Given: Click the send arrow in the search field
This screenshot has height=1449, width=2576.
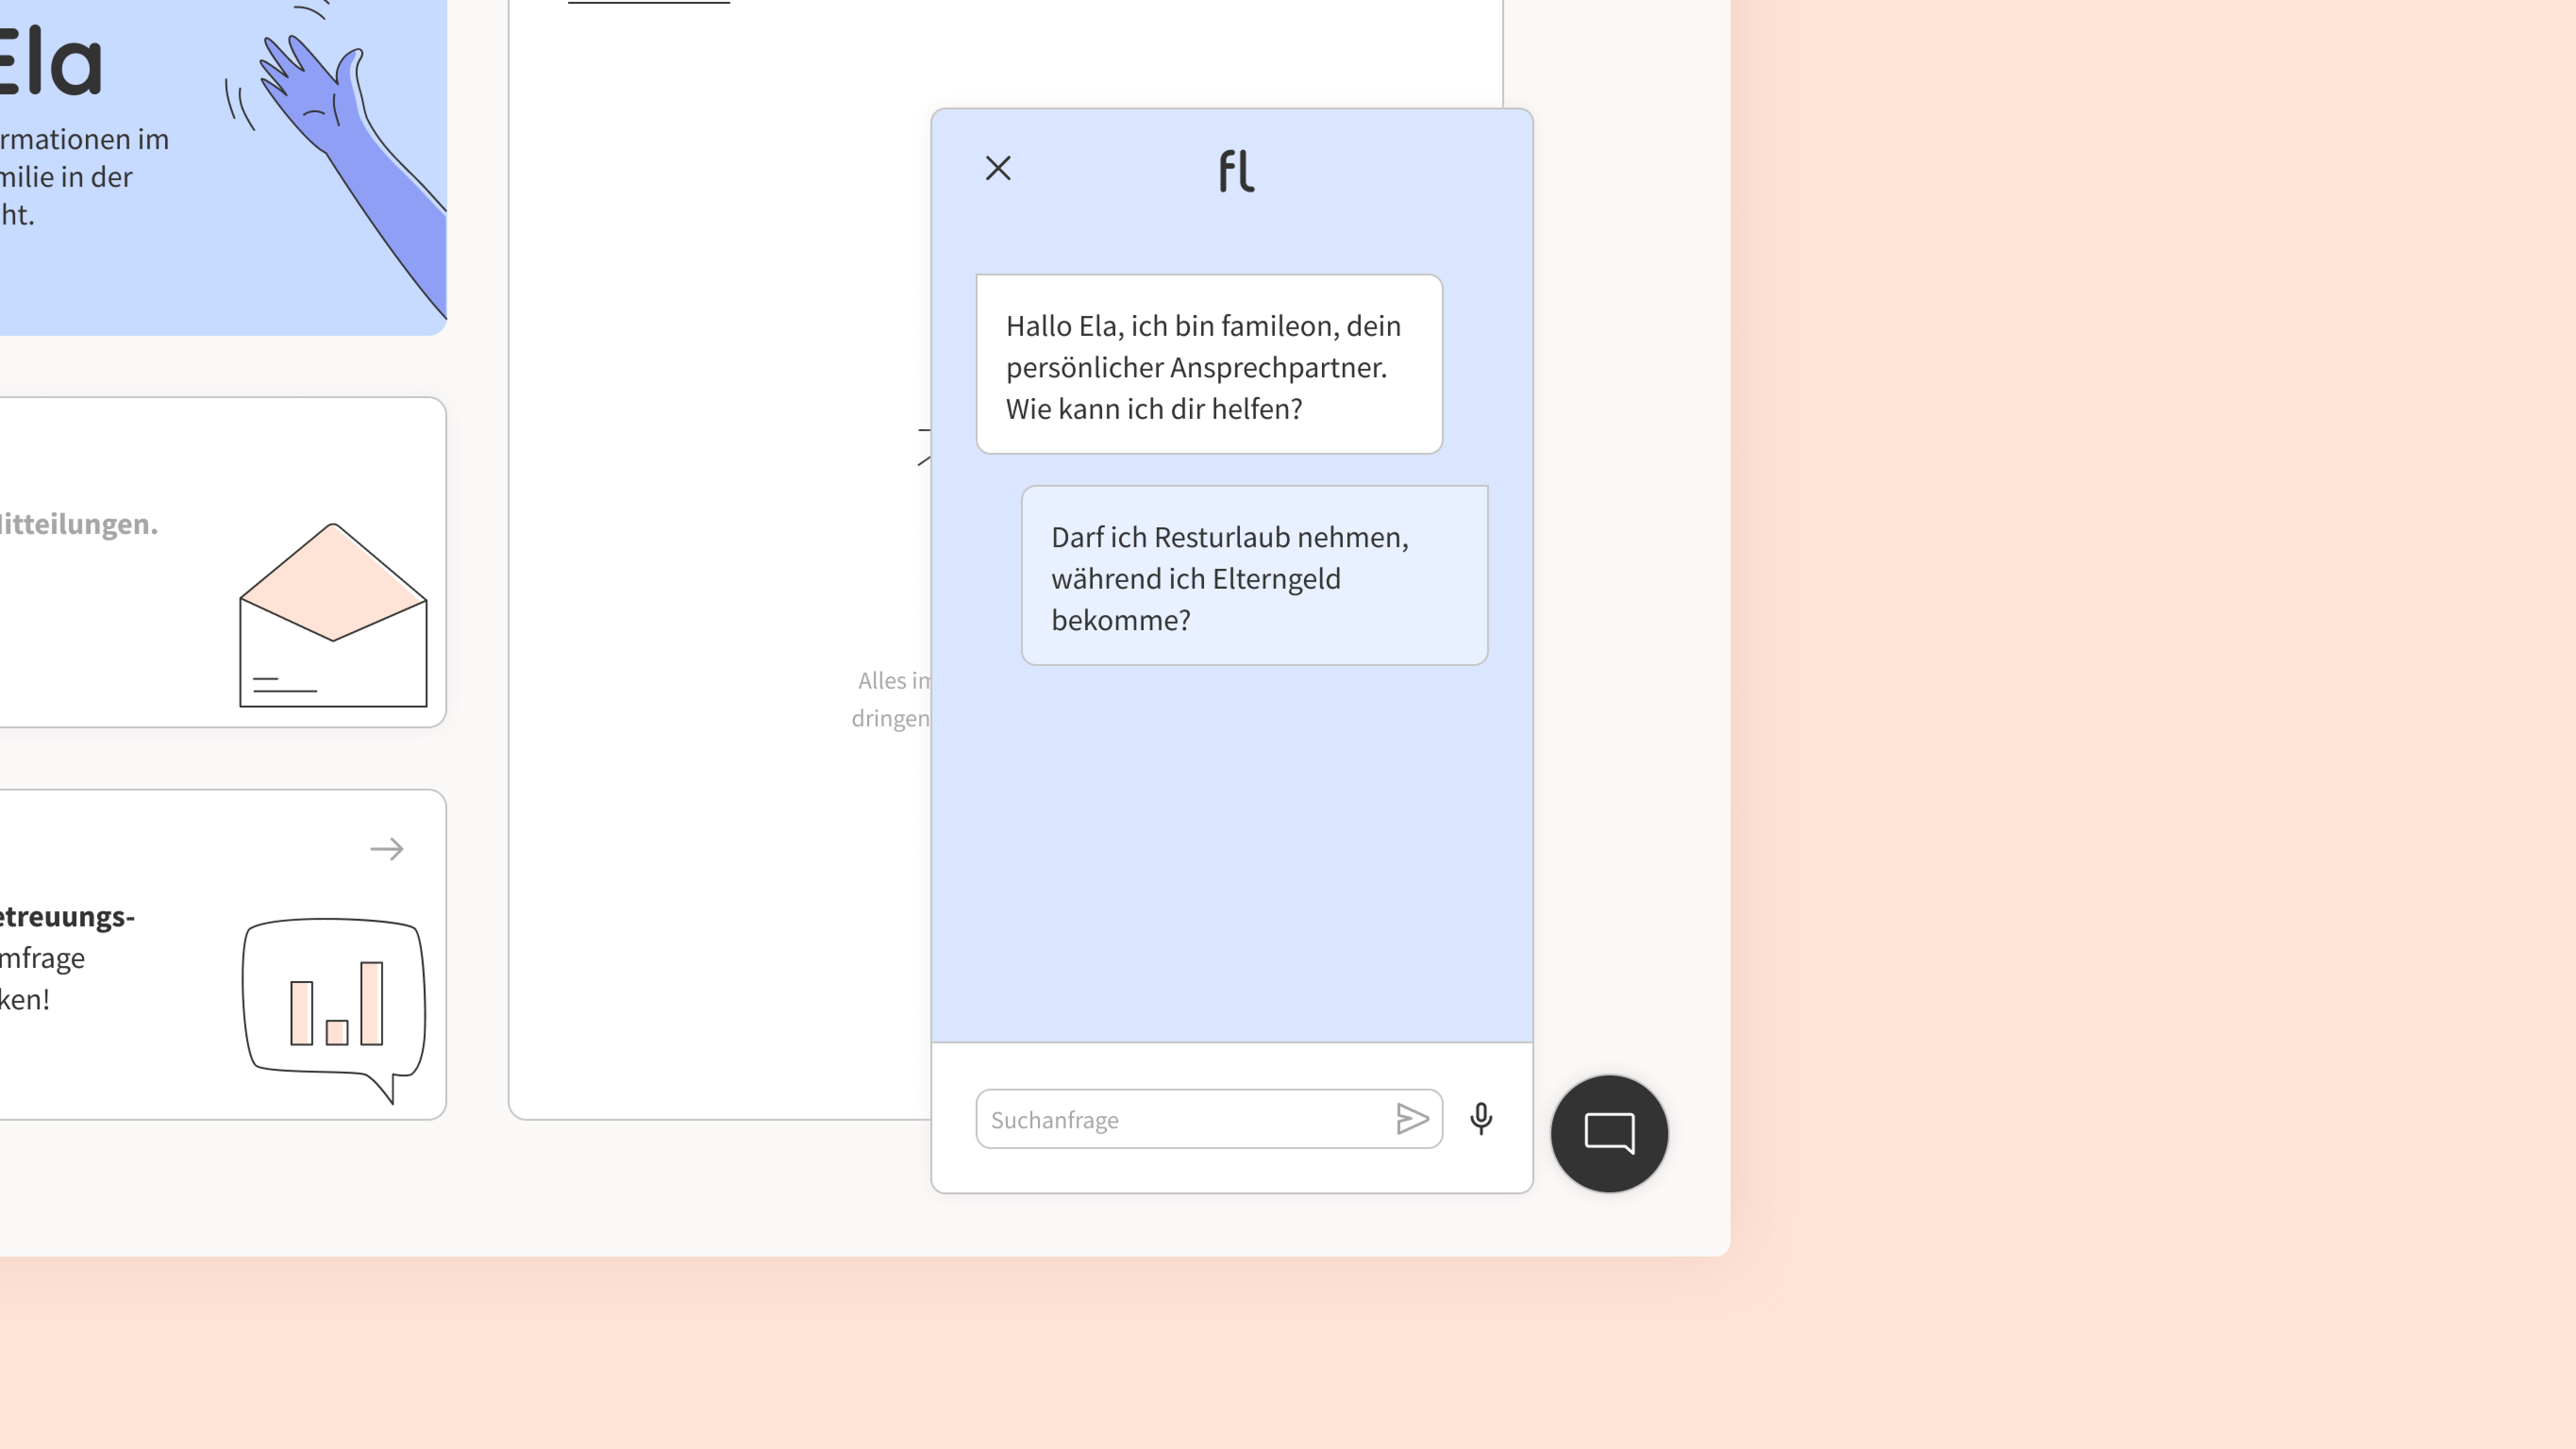Looking at the screenshot, I should coord(1413,1119).
